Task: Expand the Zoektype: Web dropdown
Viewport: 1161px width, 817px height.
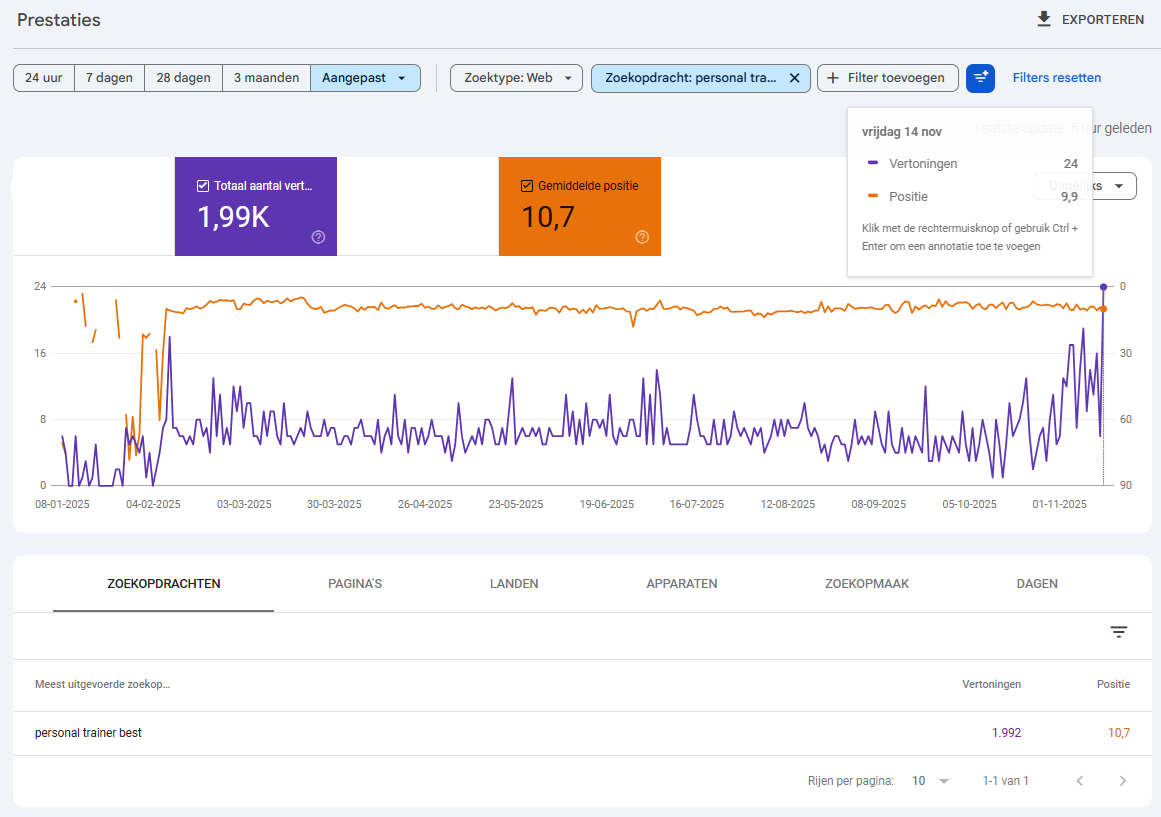Action: (516, 78)
